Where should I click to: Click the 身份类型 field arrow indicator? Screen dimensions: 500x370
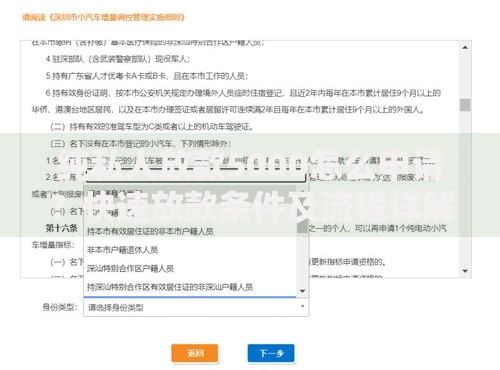click(x=303, y=306)
